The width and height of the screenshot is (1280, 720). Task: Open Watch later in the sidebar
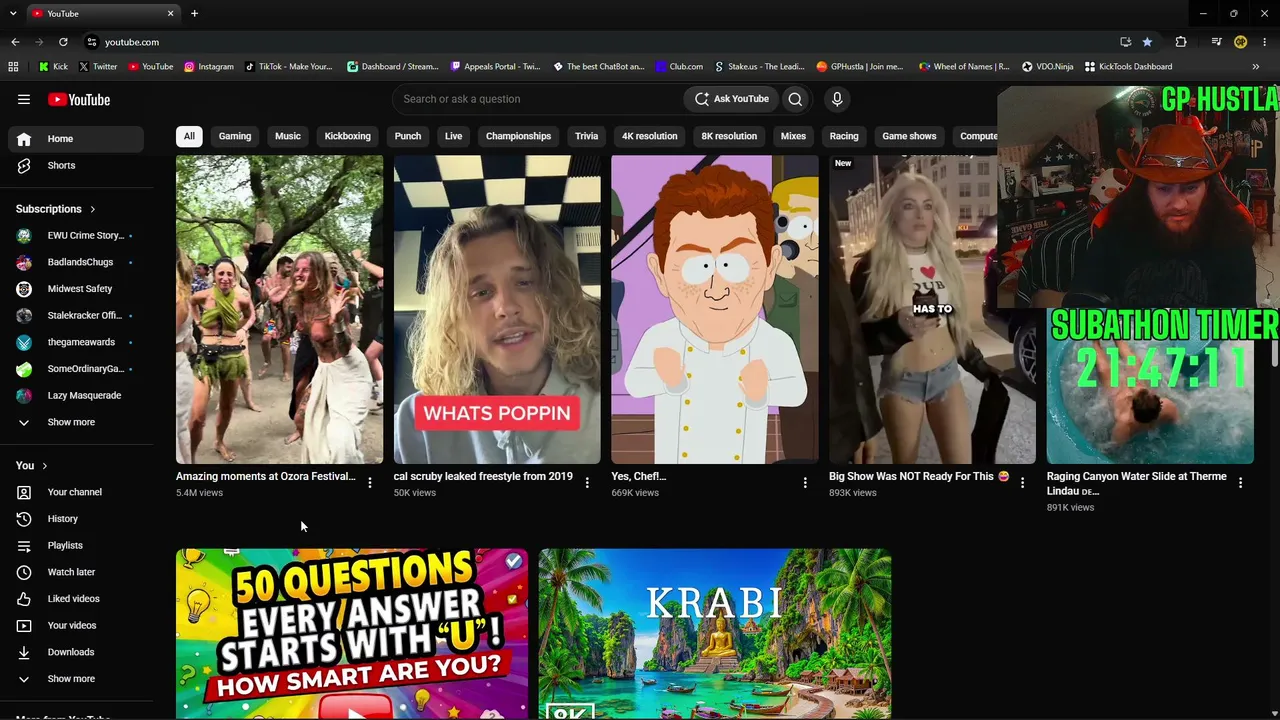[x=76, y=572]
